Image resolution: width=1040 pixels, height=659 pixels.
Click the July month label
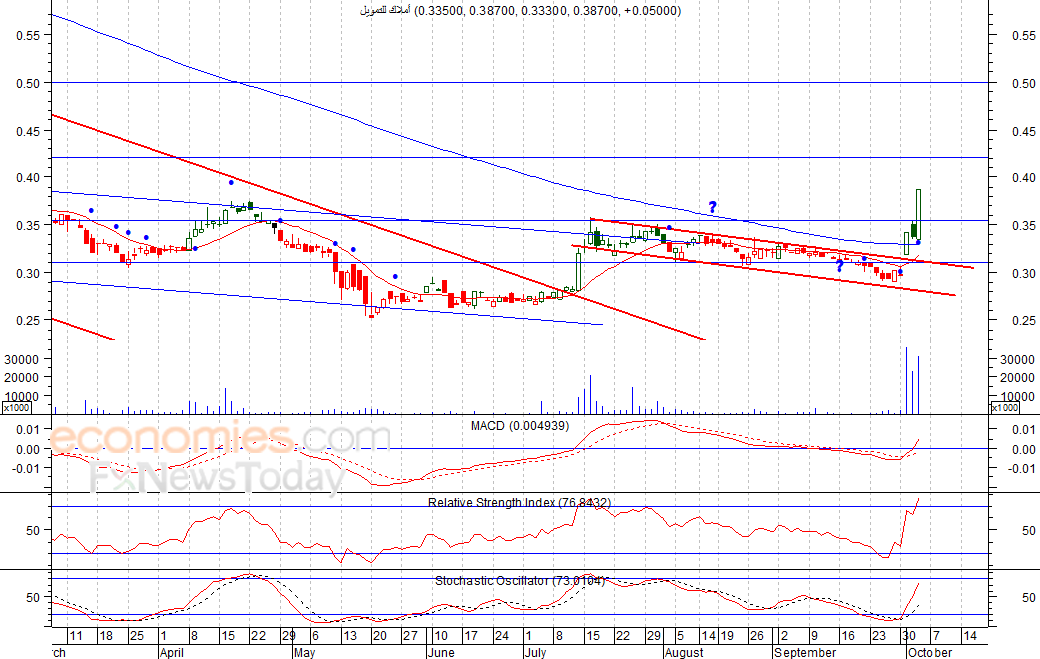[x=535, y=652]
